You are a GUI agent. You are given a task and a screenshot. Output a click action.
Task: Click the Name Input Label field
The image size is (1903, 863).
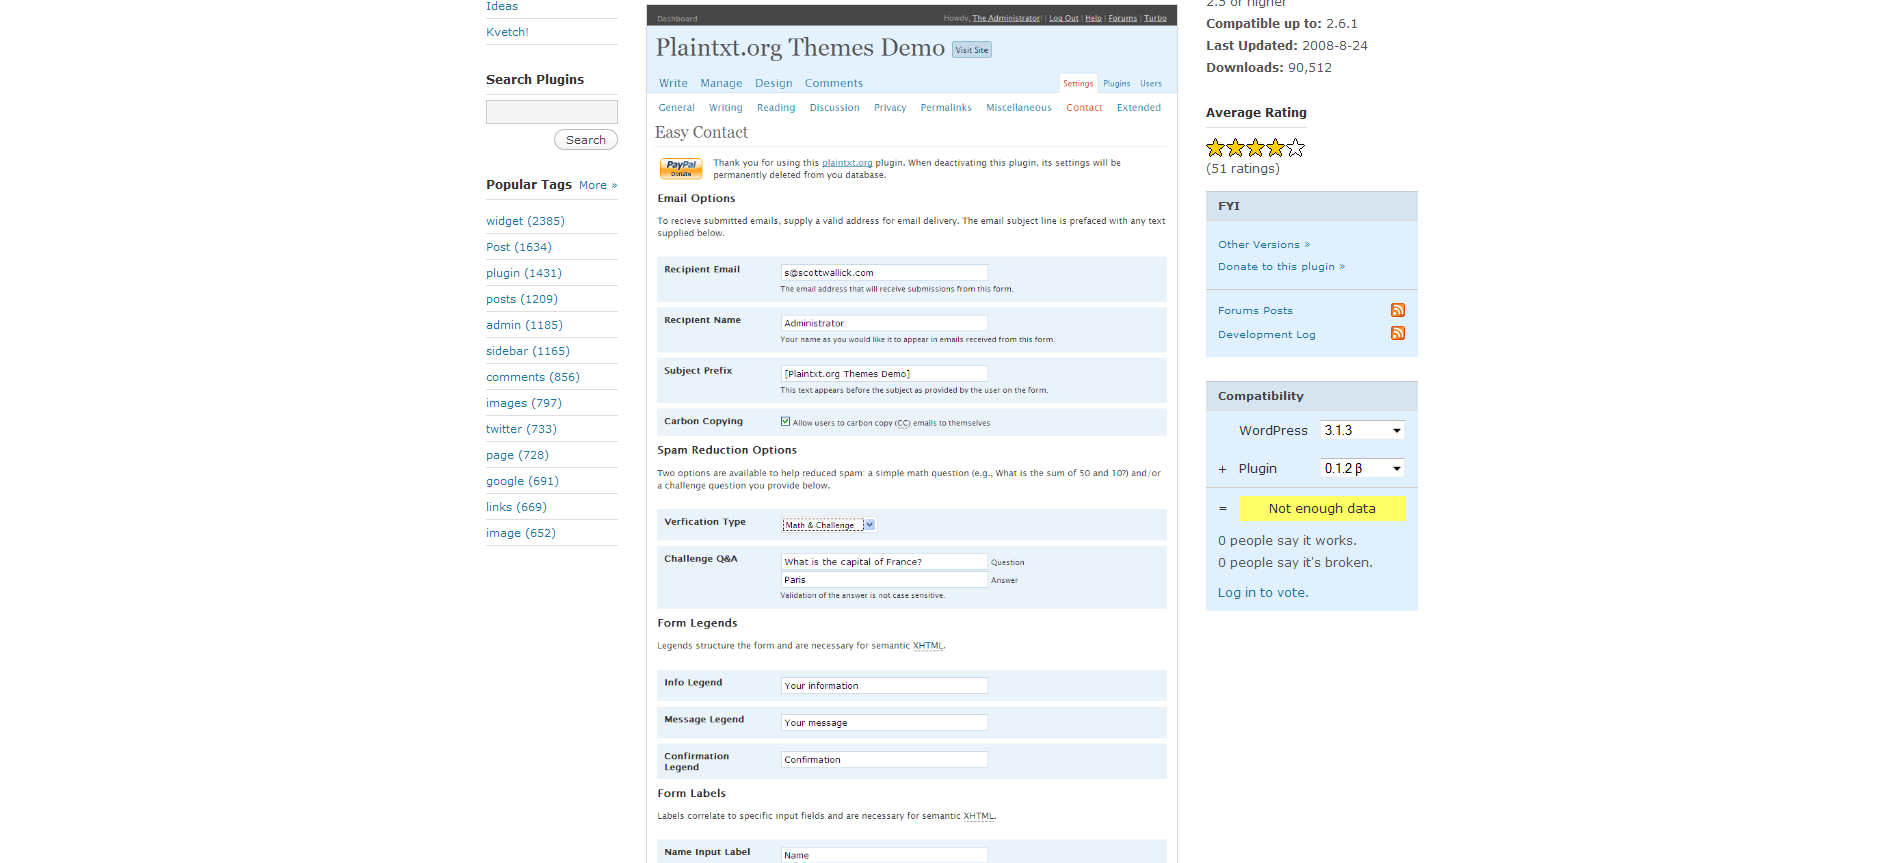(884, 855)
